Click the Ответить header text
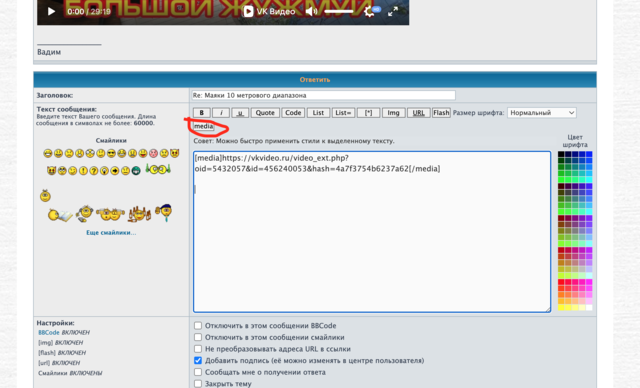Screen dimensions: 640x388 pos(315,80)
